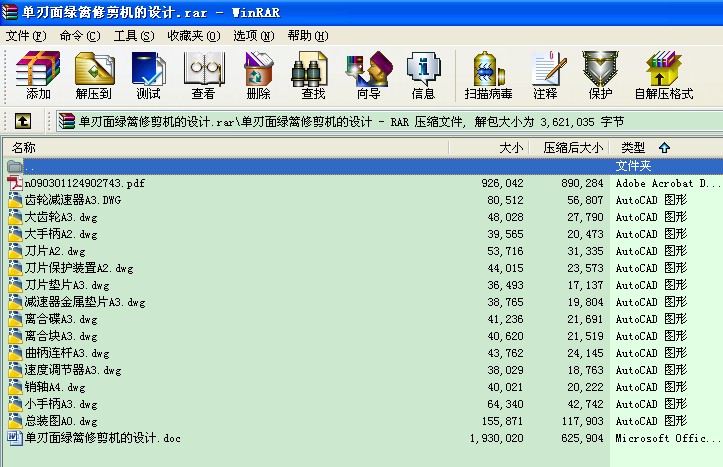This screenshot has height=467, width=723.
Task: Click the 删除 (Delete) toolbar icon
Action: point(258,76)
